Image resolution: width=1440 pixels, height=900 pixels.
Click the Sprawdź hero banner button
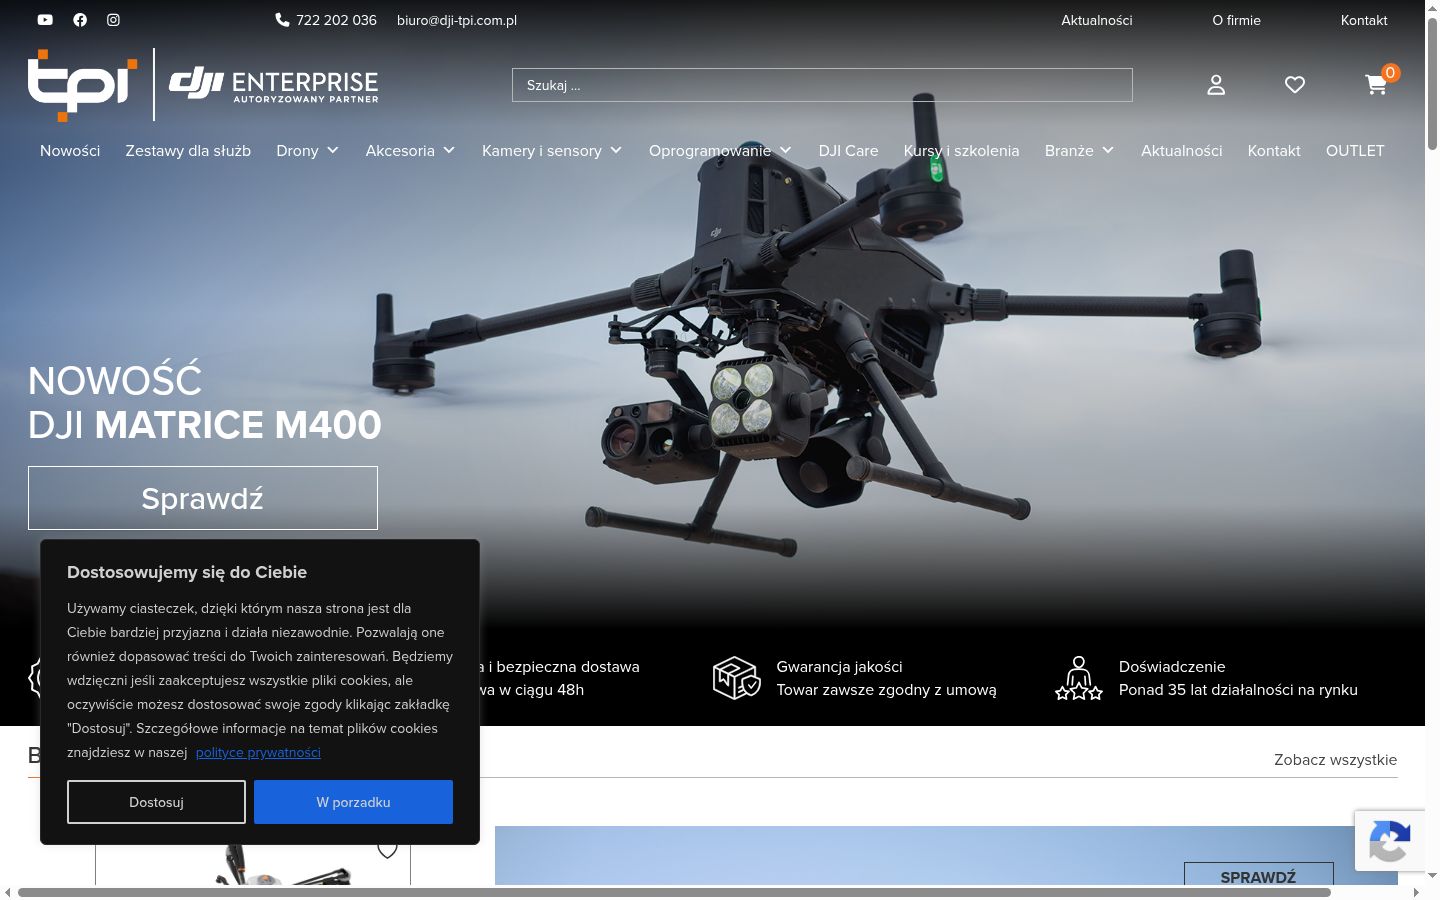203,498
